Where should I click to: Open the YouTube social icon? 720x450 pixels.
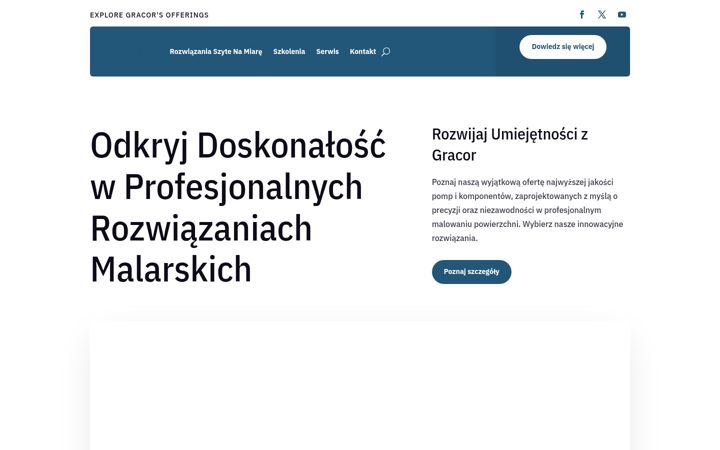point(622,15)
